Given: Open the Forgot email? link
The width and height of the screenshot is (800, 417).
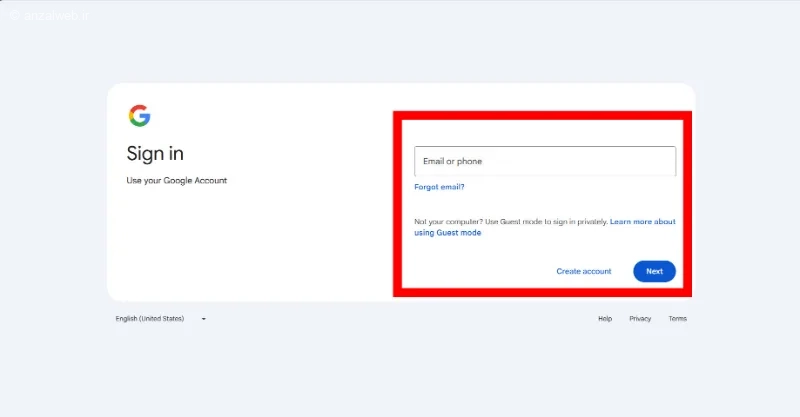Looking at the screenshot, I should [439, 187].
